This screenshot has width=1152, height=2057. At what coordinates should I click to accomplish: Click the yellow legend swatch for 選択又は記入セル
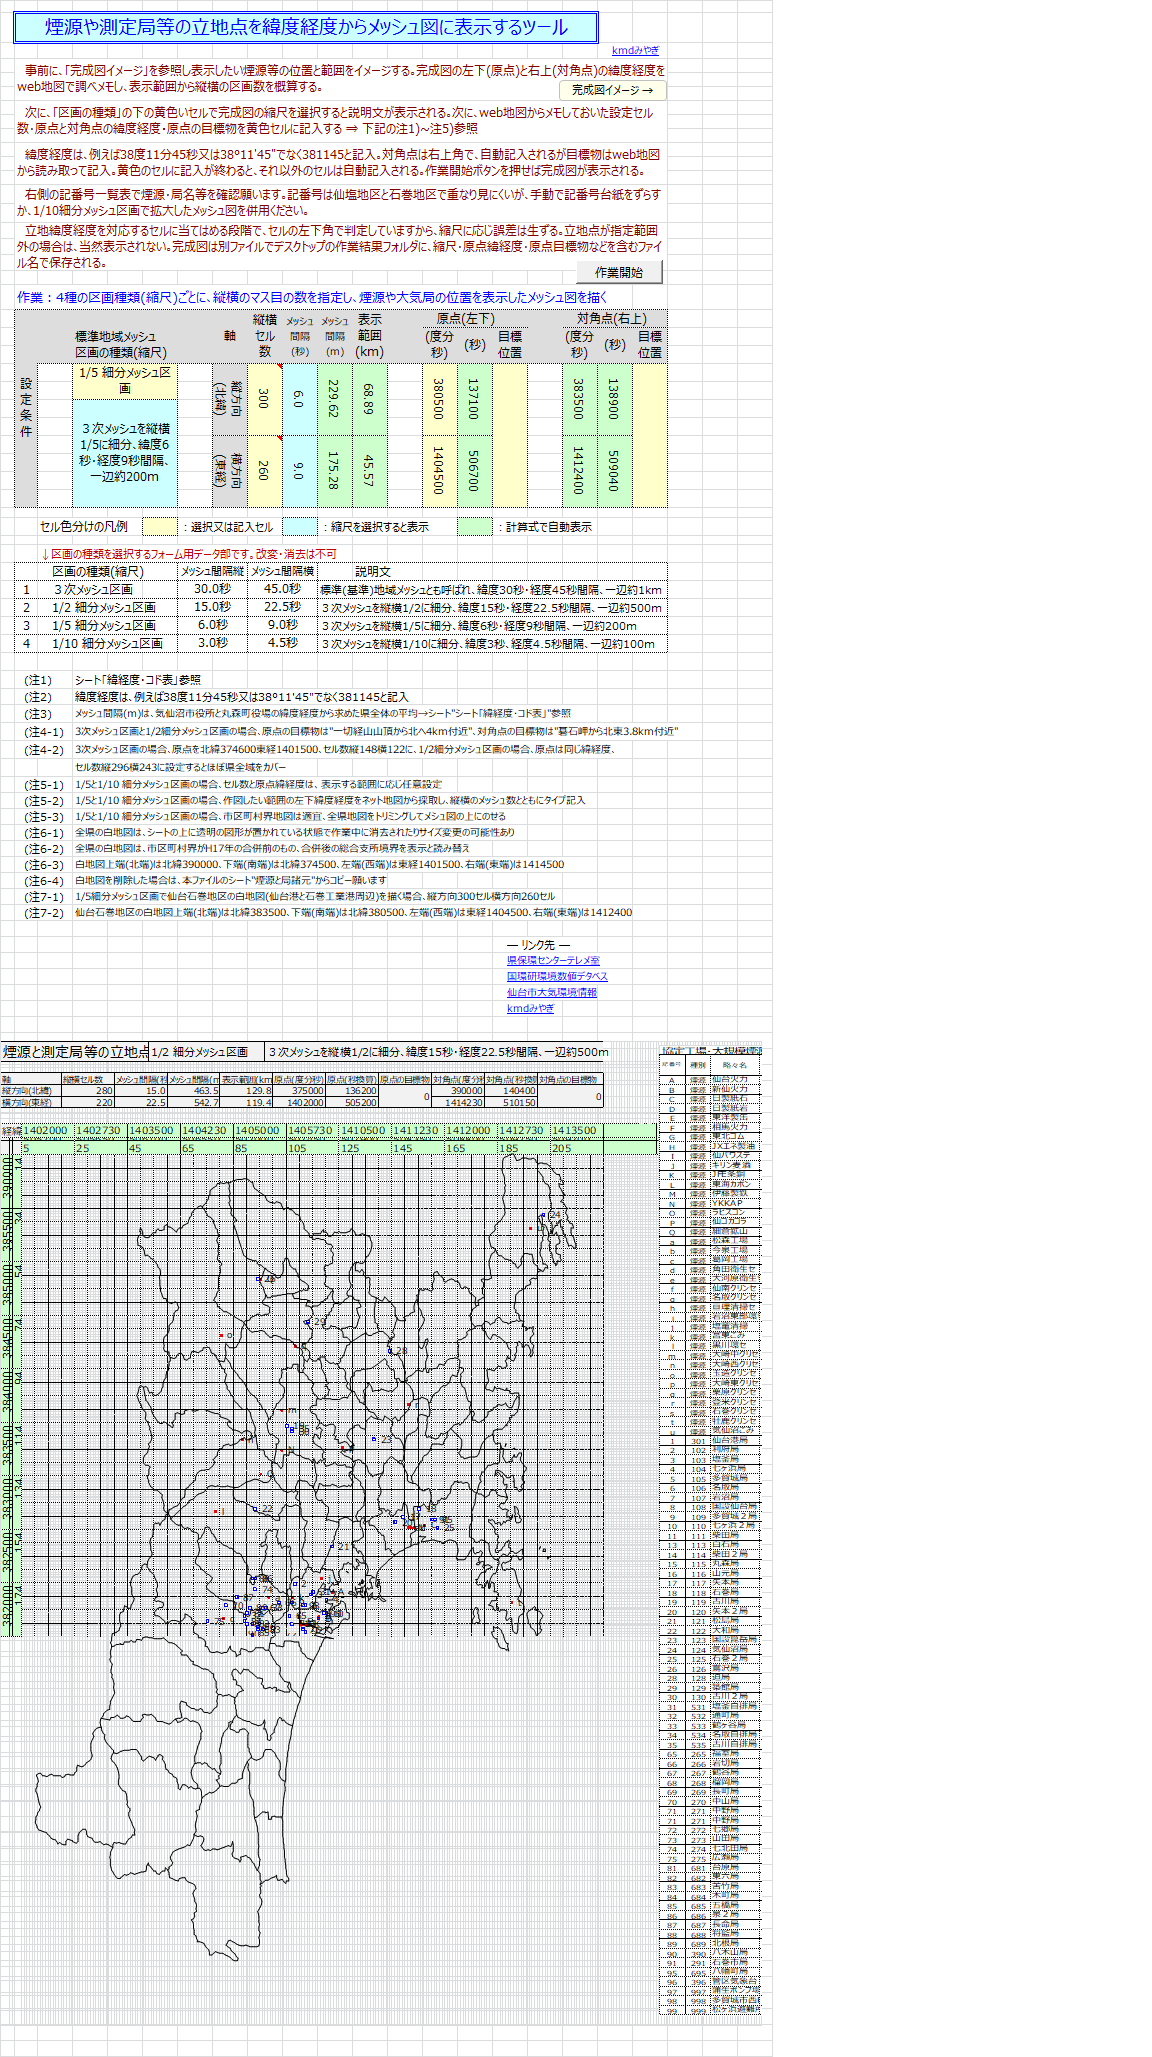(160, 526)
